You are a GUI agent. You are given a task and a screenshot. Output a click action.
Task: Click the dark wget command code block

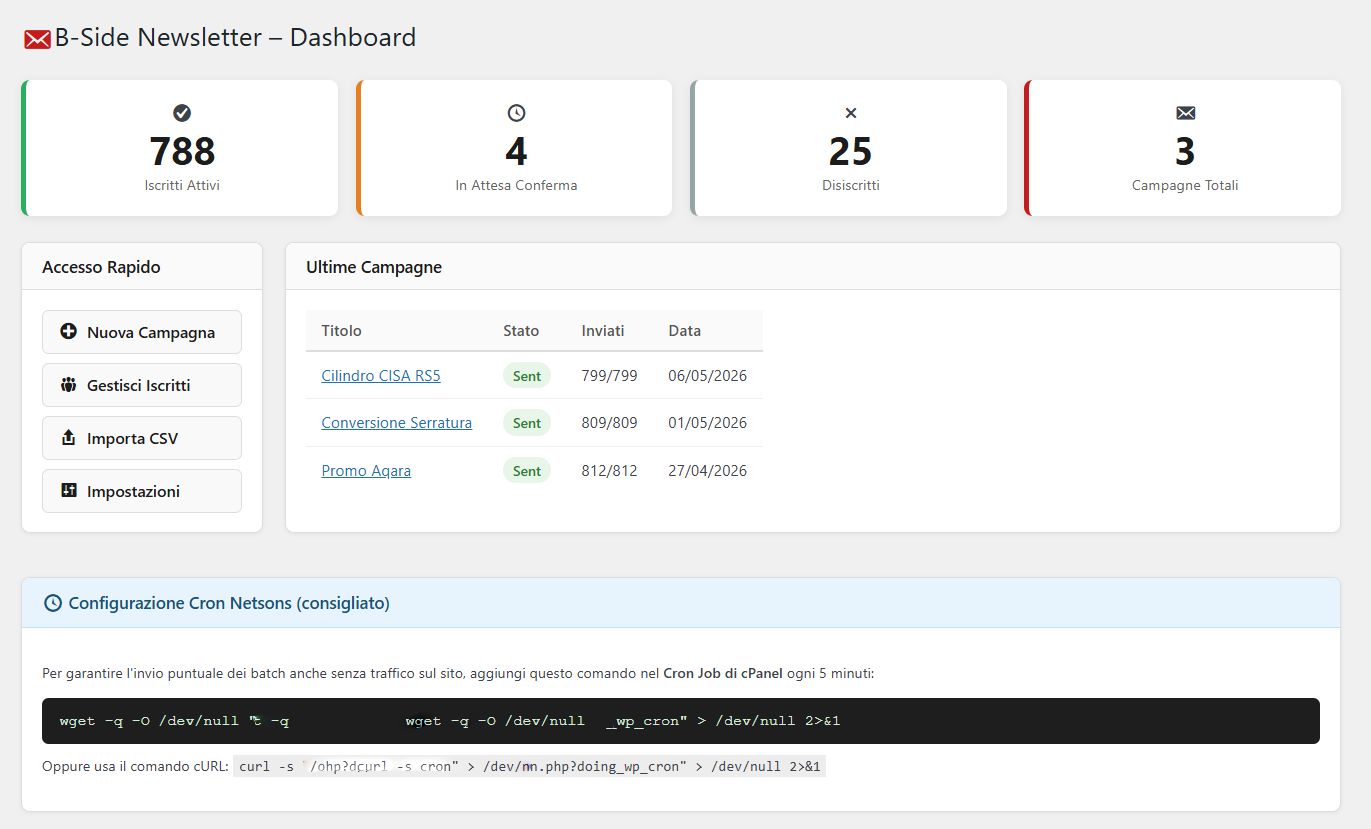click(x=681, y=721)
